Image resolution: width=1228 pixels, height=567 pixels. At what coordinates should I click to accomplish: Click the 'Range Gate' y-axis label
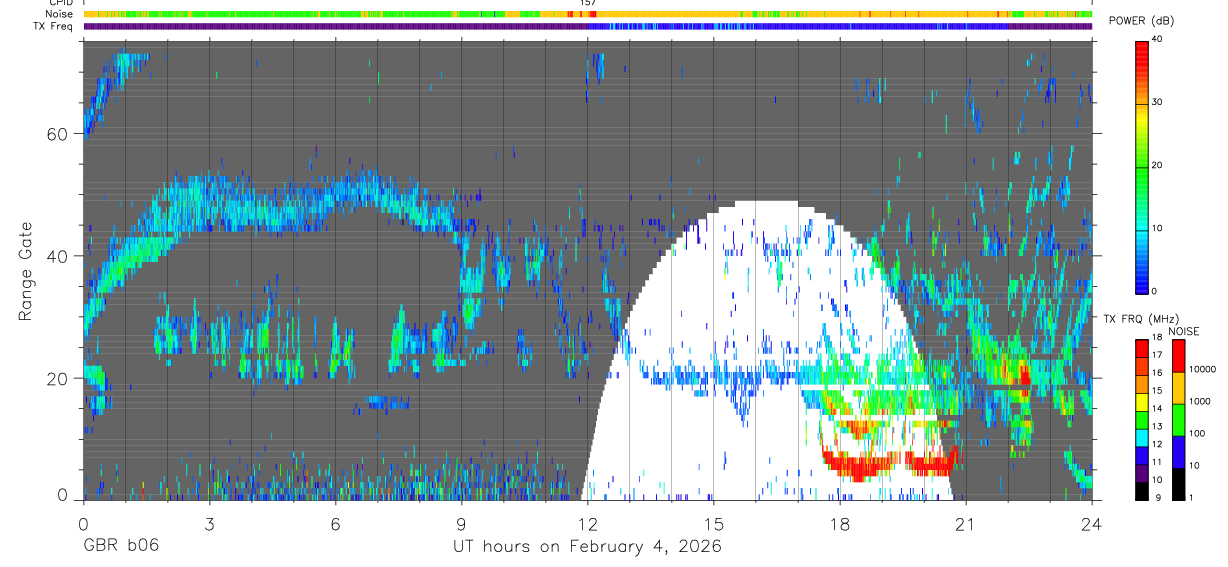[26, 271]
